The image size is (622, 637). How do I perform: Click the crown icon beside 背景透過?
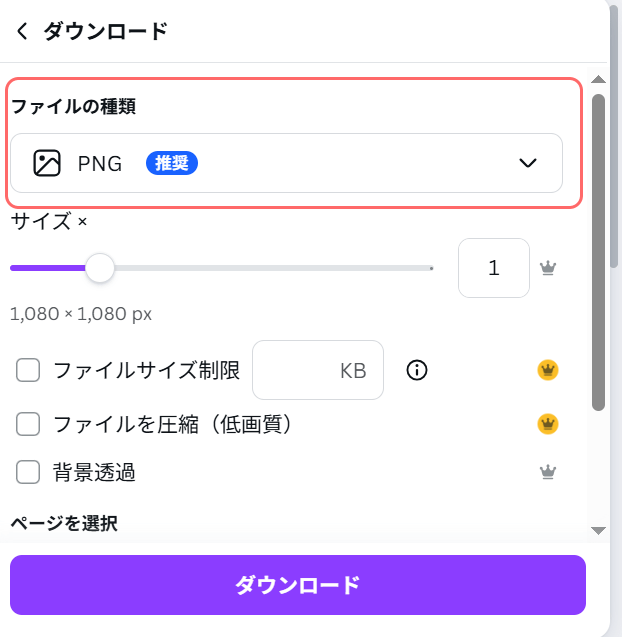point(547,472)
